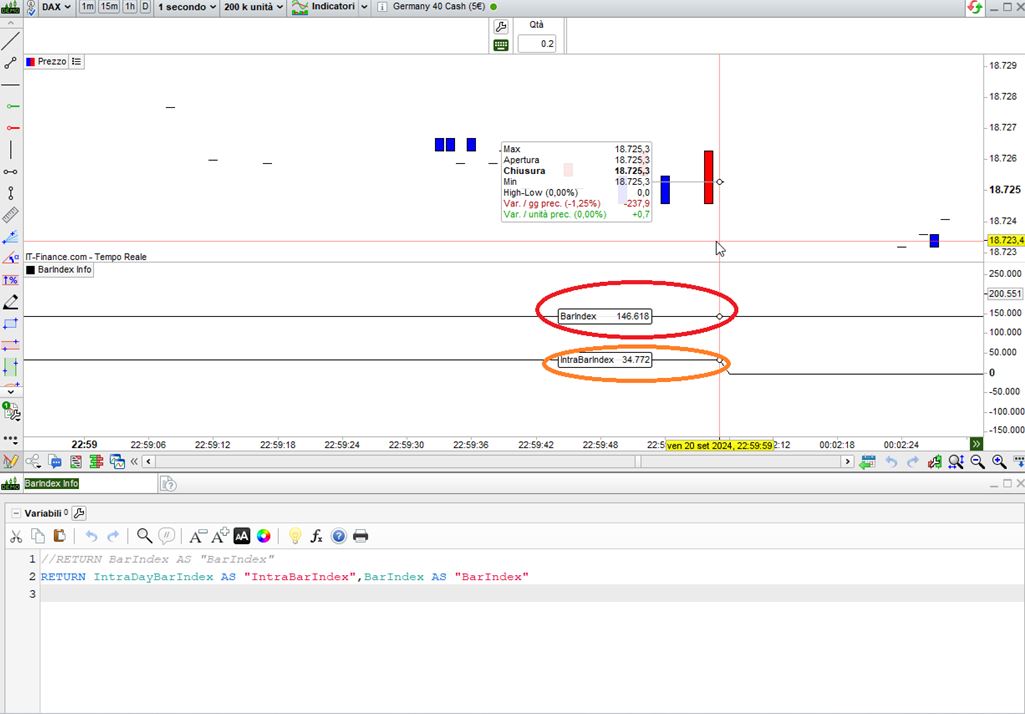
Task: Select the ruler measurement tool
Action: click(x=10, y=215)
